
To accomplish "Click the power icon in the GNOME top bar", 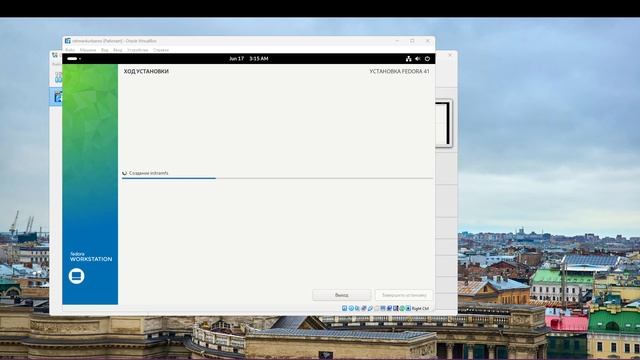I will click(427, 59).
